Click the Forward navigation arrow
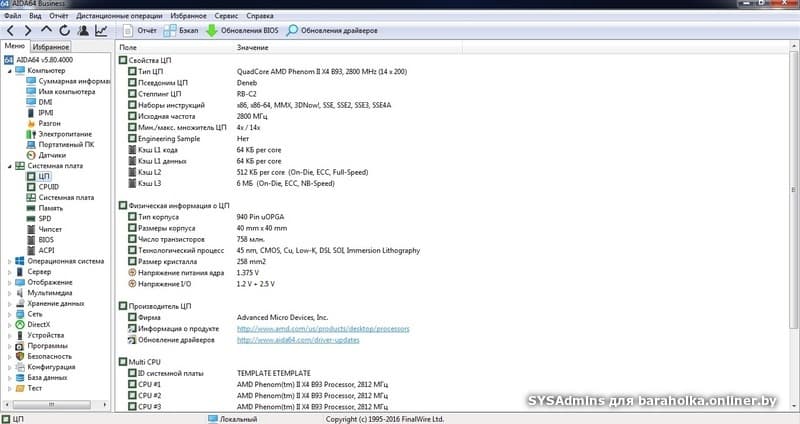 click(28, 31)
